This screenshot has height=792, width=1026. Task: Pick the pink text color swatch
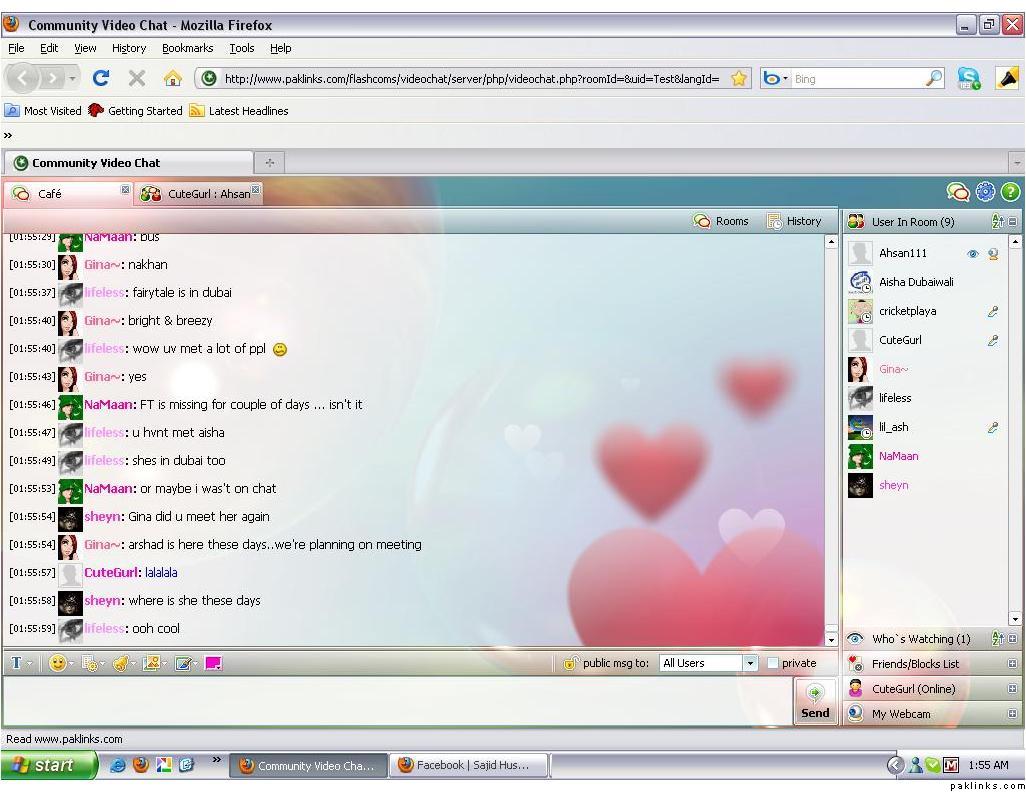tap(213, 663)
